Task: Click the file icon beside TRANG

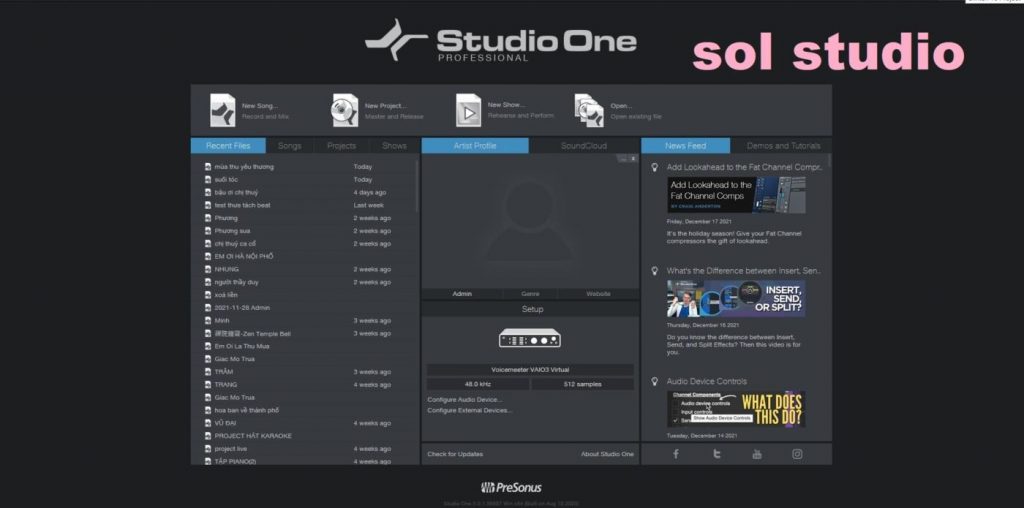Action: (208, 385)
